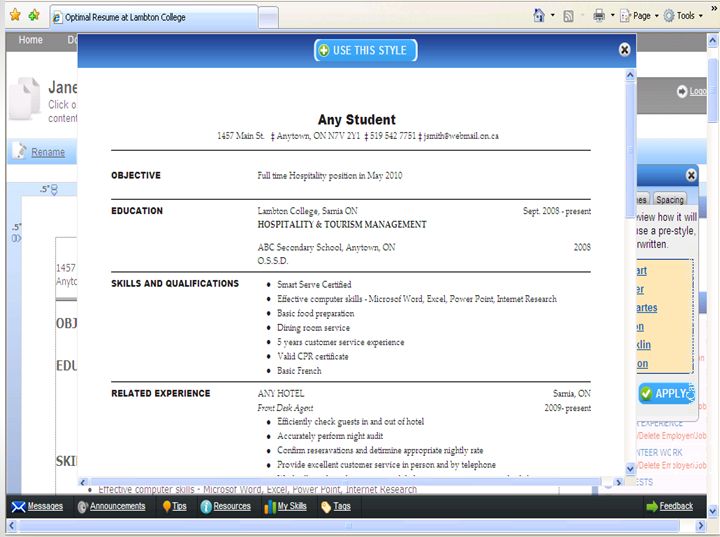Click the HOSPITALITY & TOURISM MANAGEMENT text

pos(342,225)
